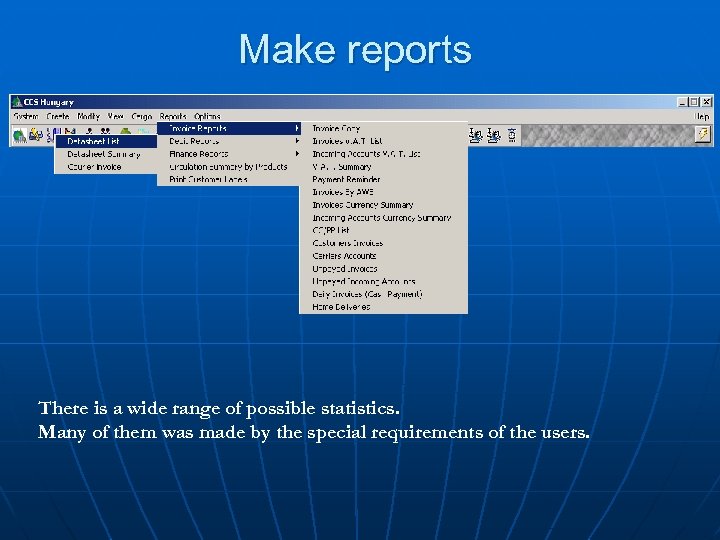Expand the Invoice Reports submenu arrow
The width and height of the screenshot is (720, 540).
point(297,129)
